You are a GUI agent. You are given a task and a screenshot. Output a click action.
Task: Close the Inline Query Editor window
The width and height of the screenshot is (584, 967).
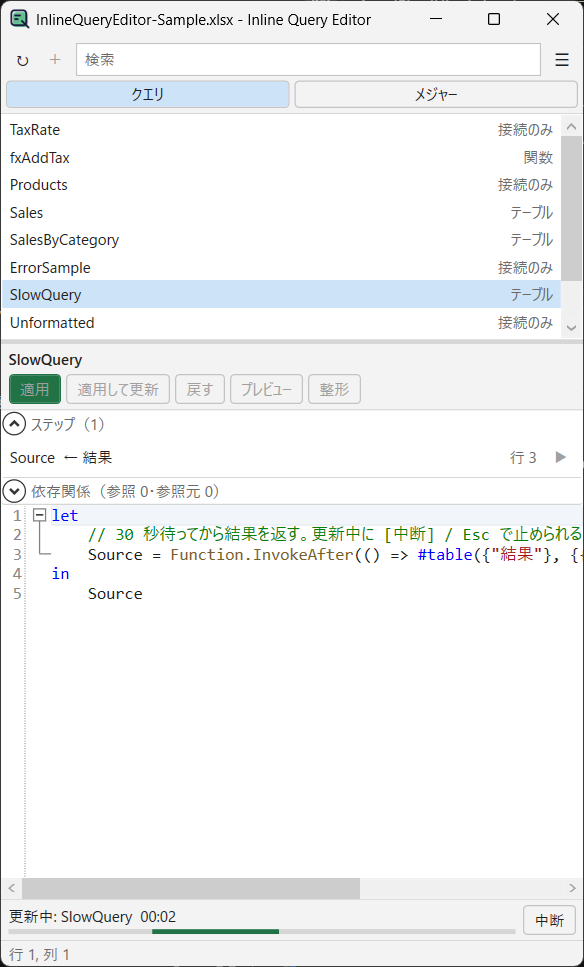click(x=553, y=20)
